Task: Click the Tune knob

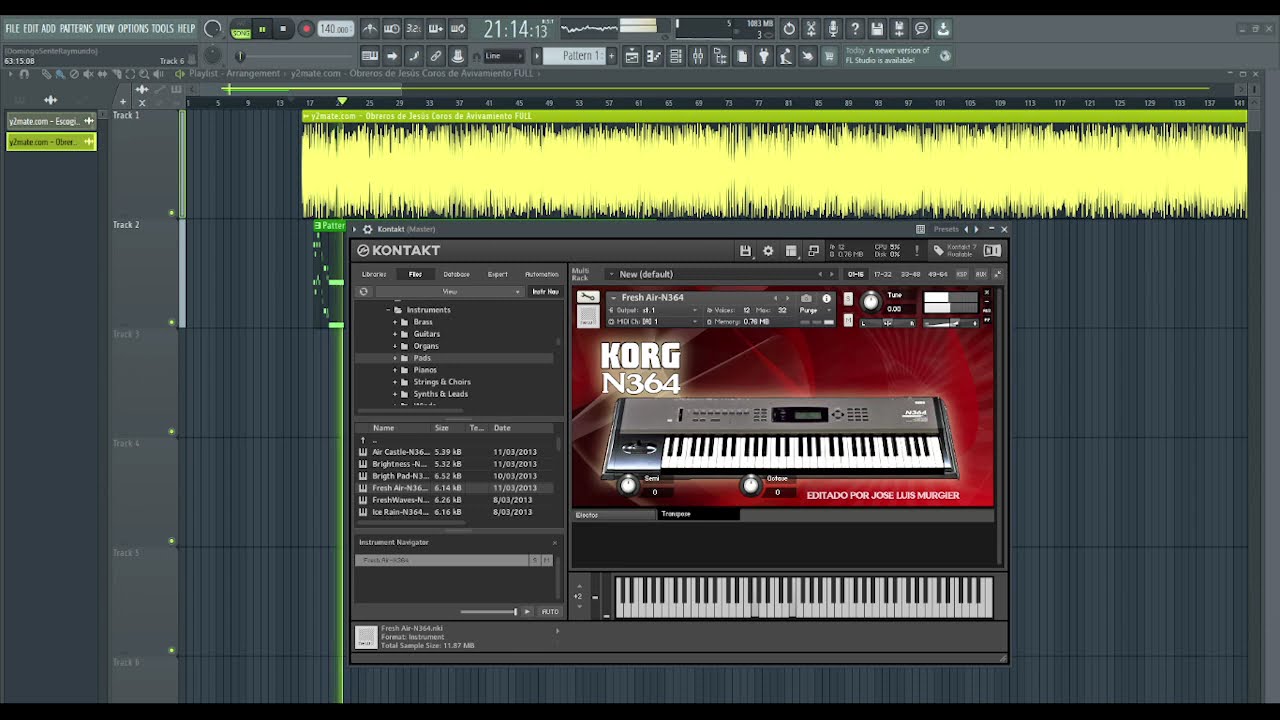Action: (x=871, y=301)
